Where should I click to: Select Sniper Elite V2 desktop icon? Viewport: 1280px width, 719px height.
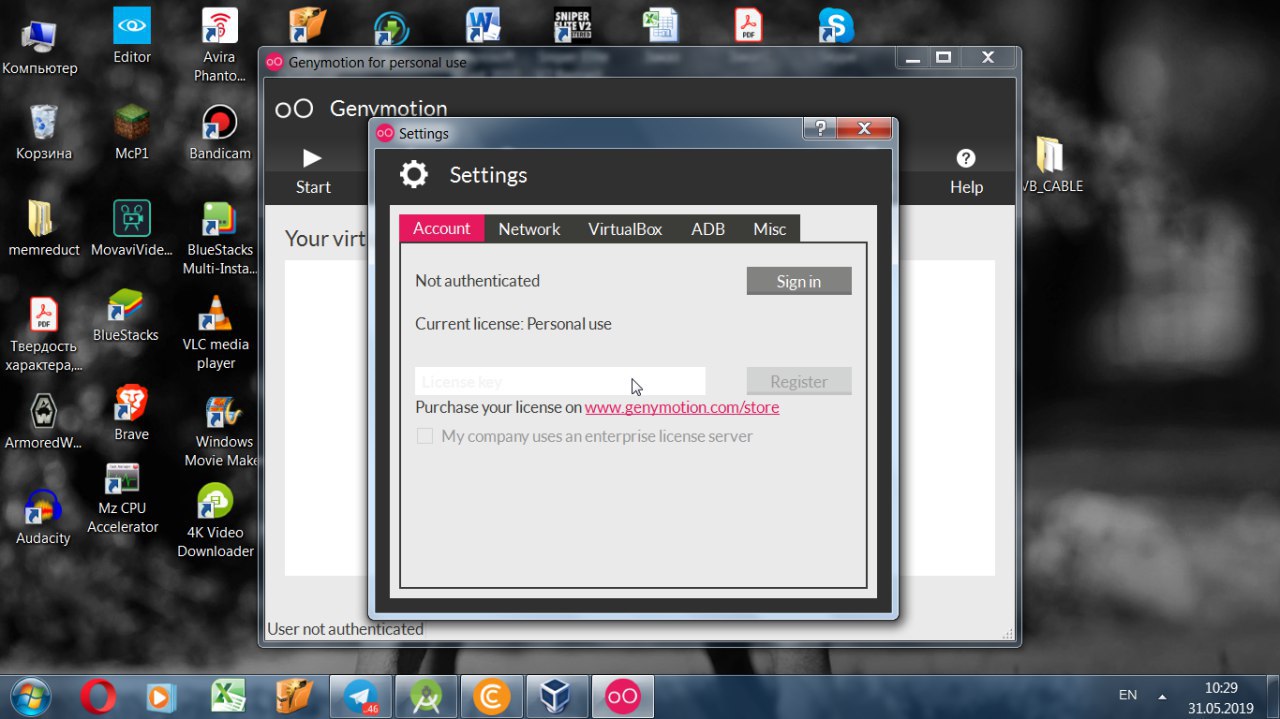(572, 25)
